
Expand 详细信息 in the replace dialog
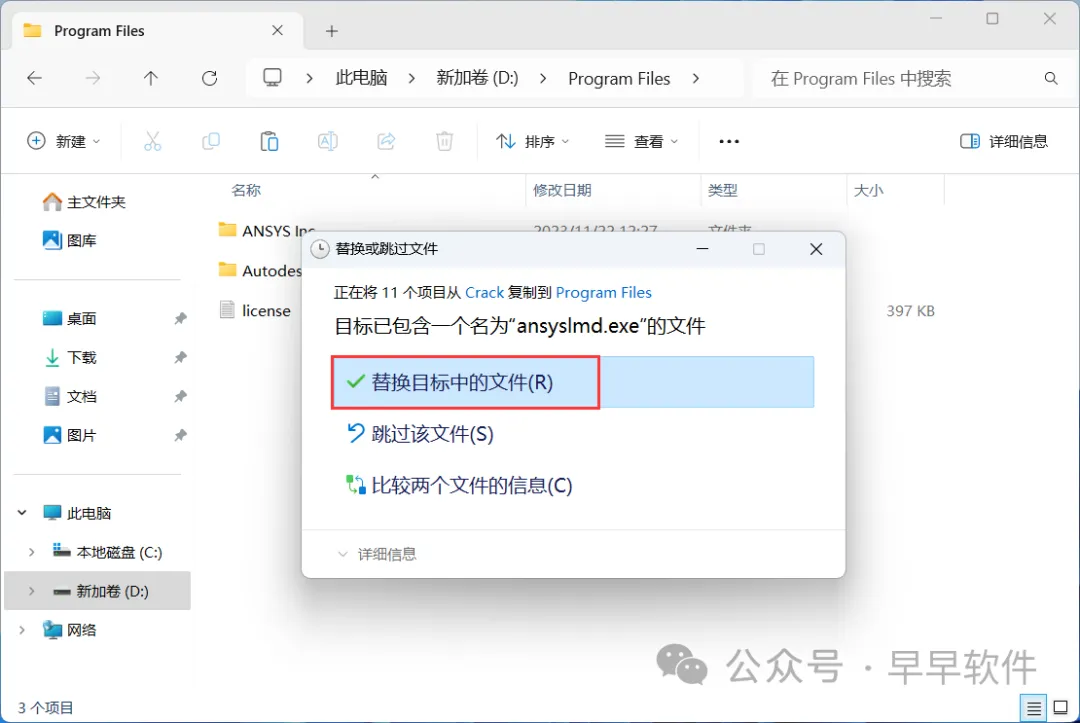377,554
